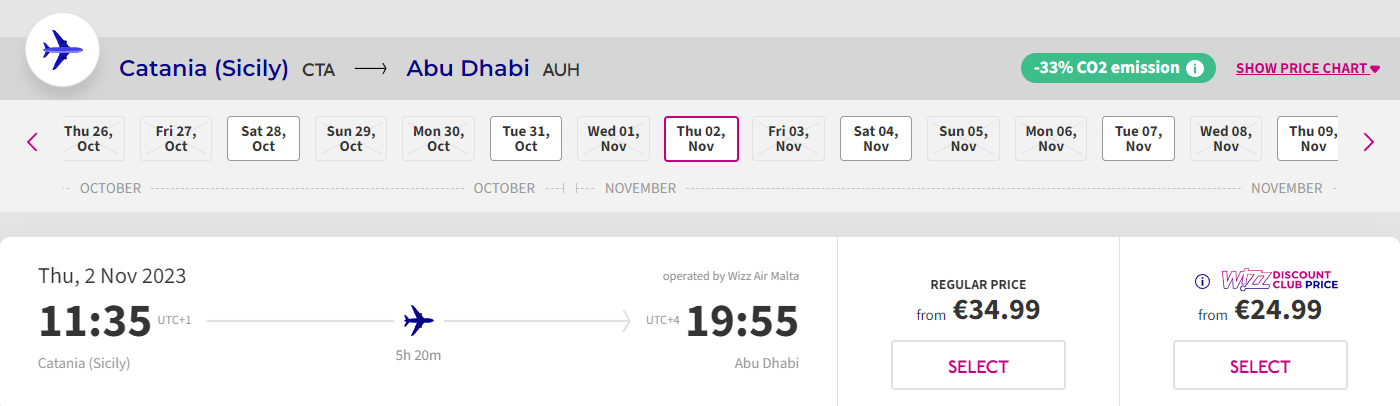Viewport: 1400px width, 406px height.
Task: Select the regular price €34.99 fare
Action: [978, 365]
